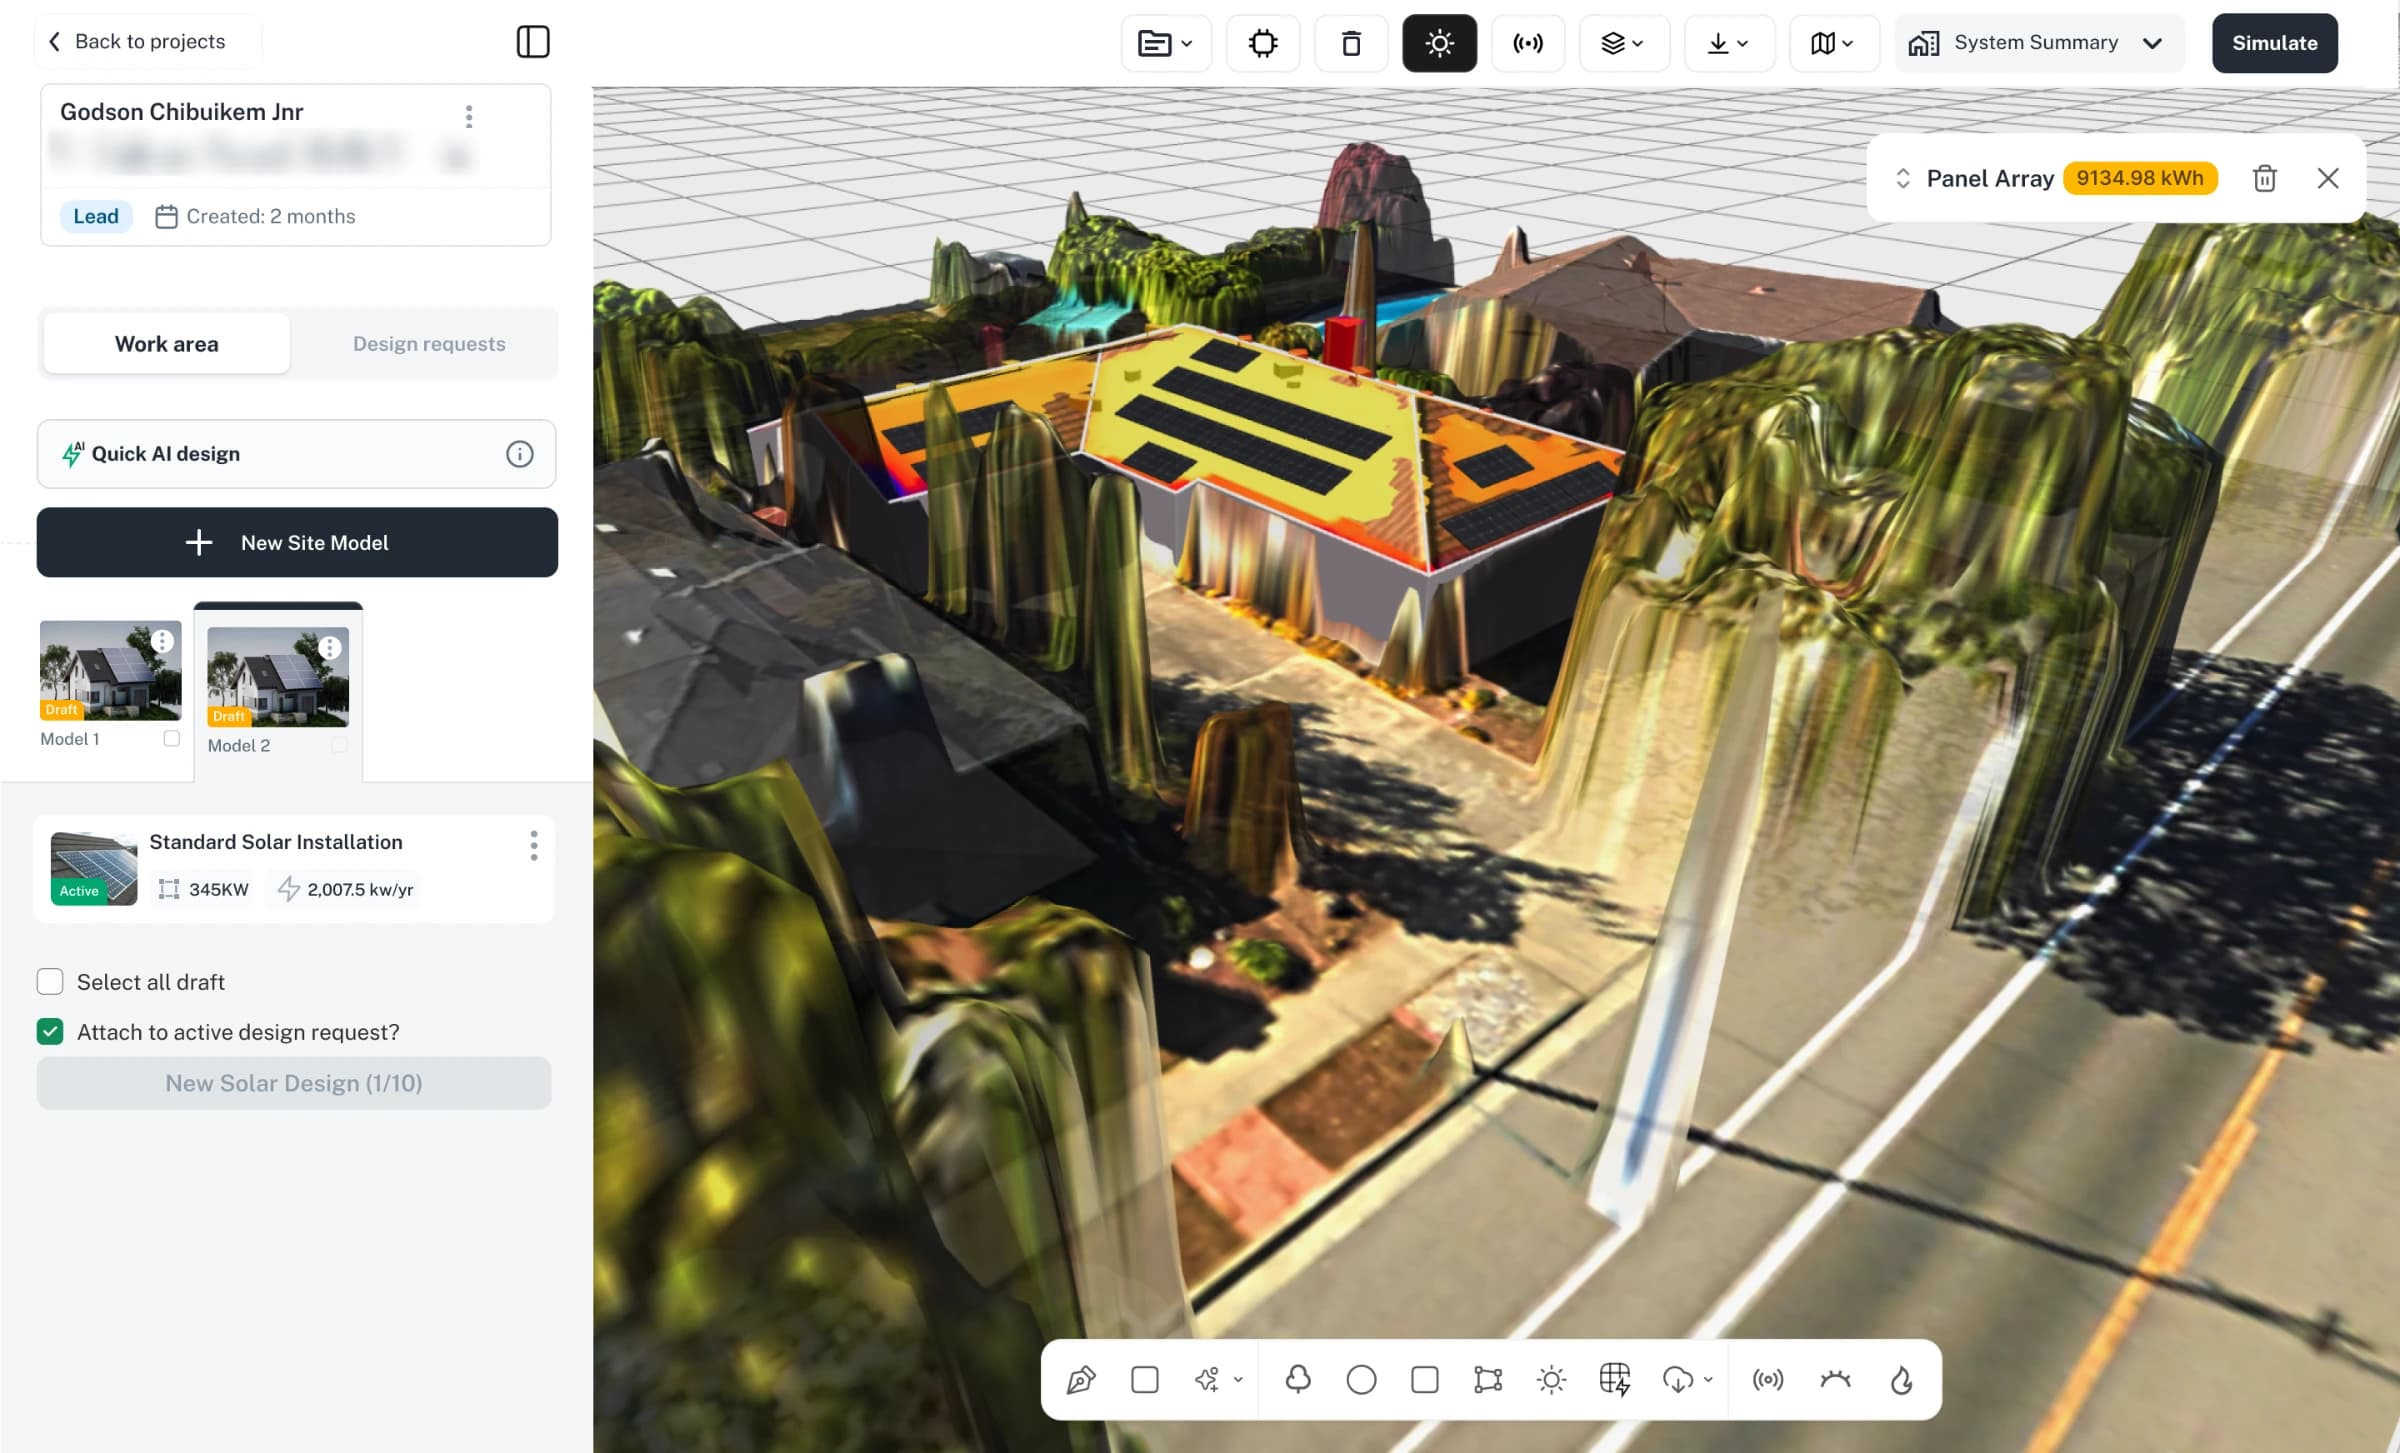Open the document dropdown in top toolbar

1166,43
